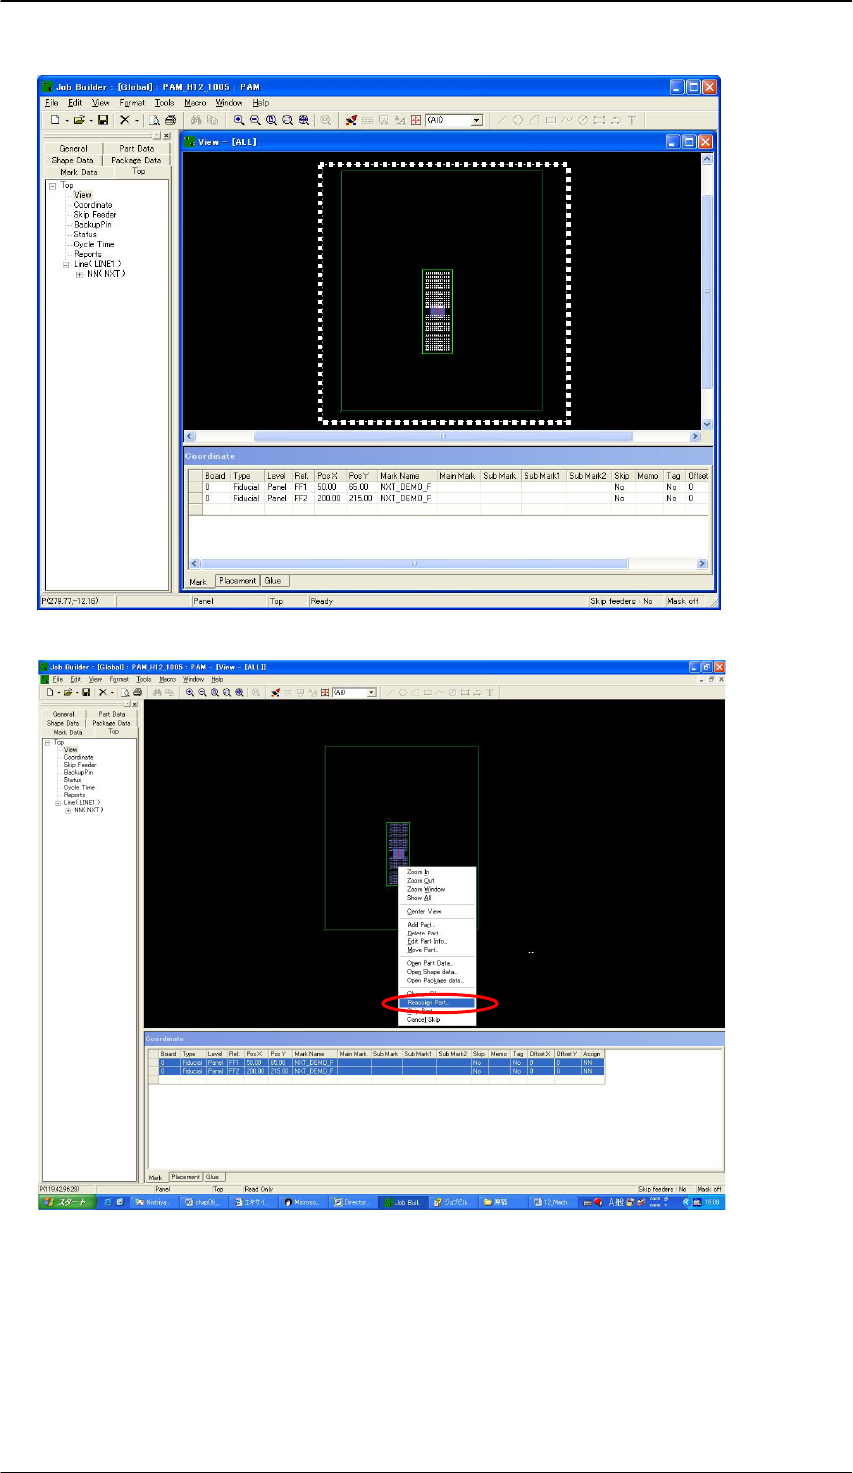Expand NNK NXT node in upper window tree
Screen dimensions: 853x1473
79,274
